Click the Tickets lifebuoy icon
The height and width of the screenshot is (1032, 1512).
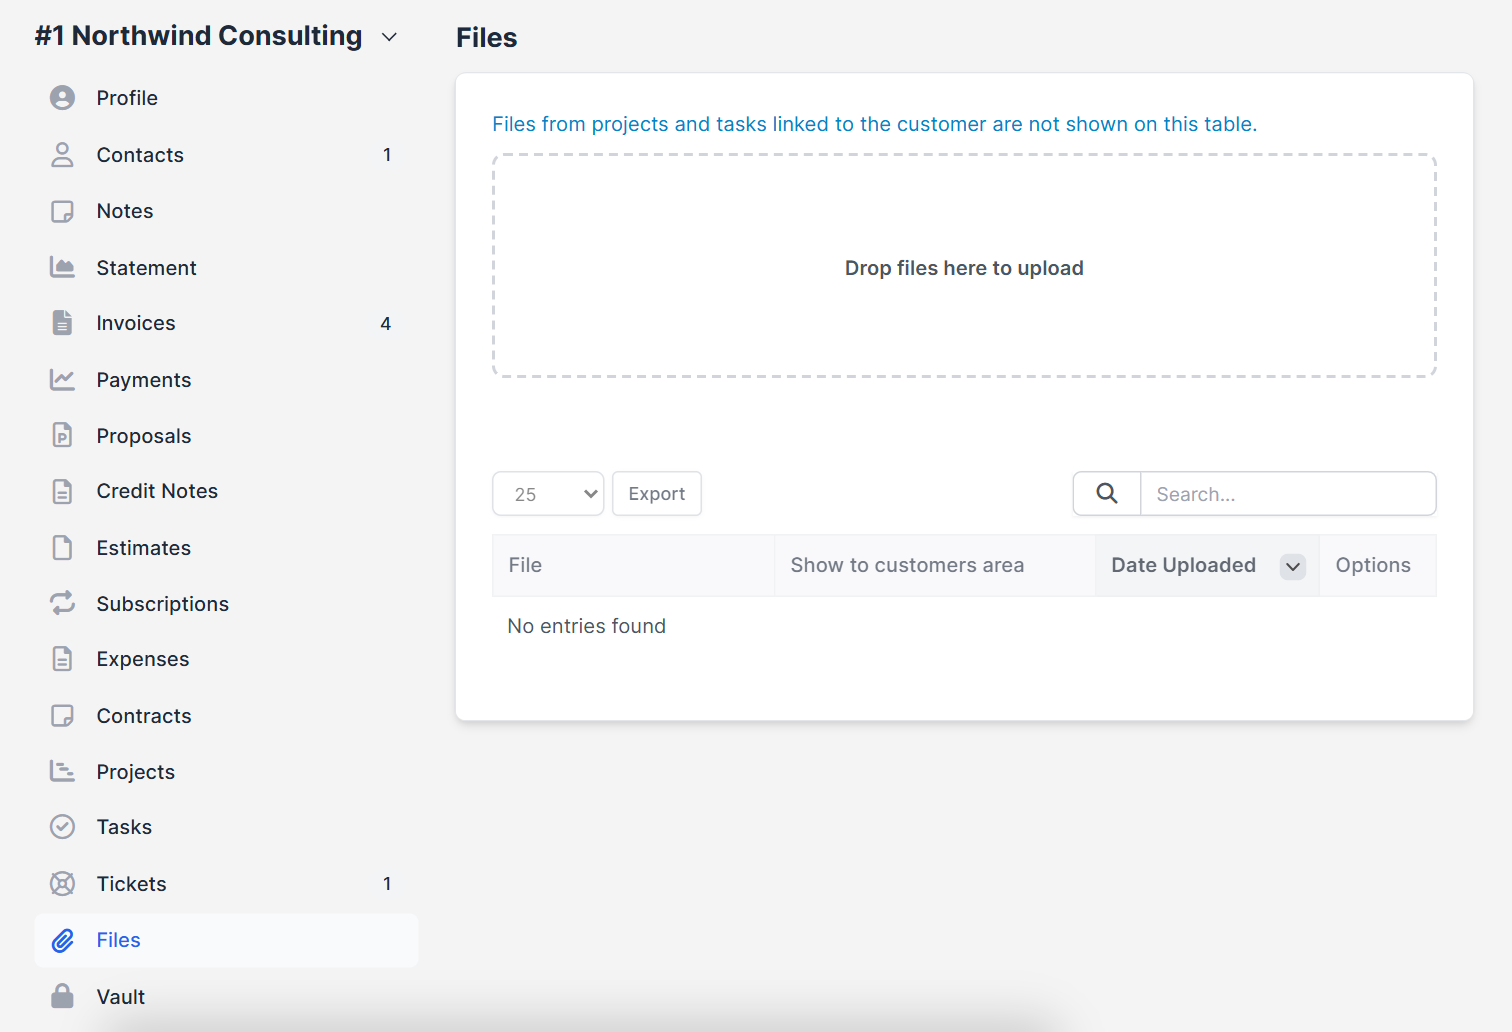[62, 884]
